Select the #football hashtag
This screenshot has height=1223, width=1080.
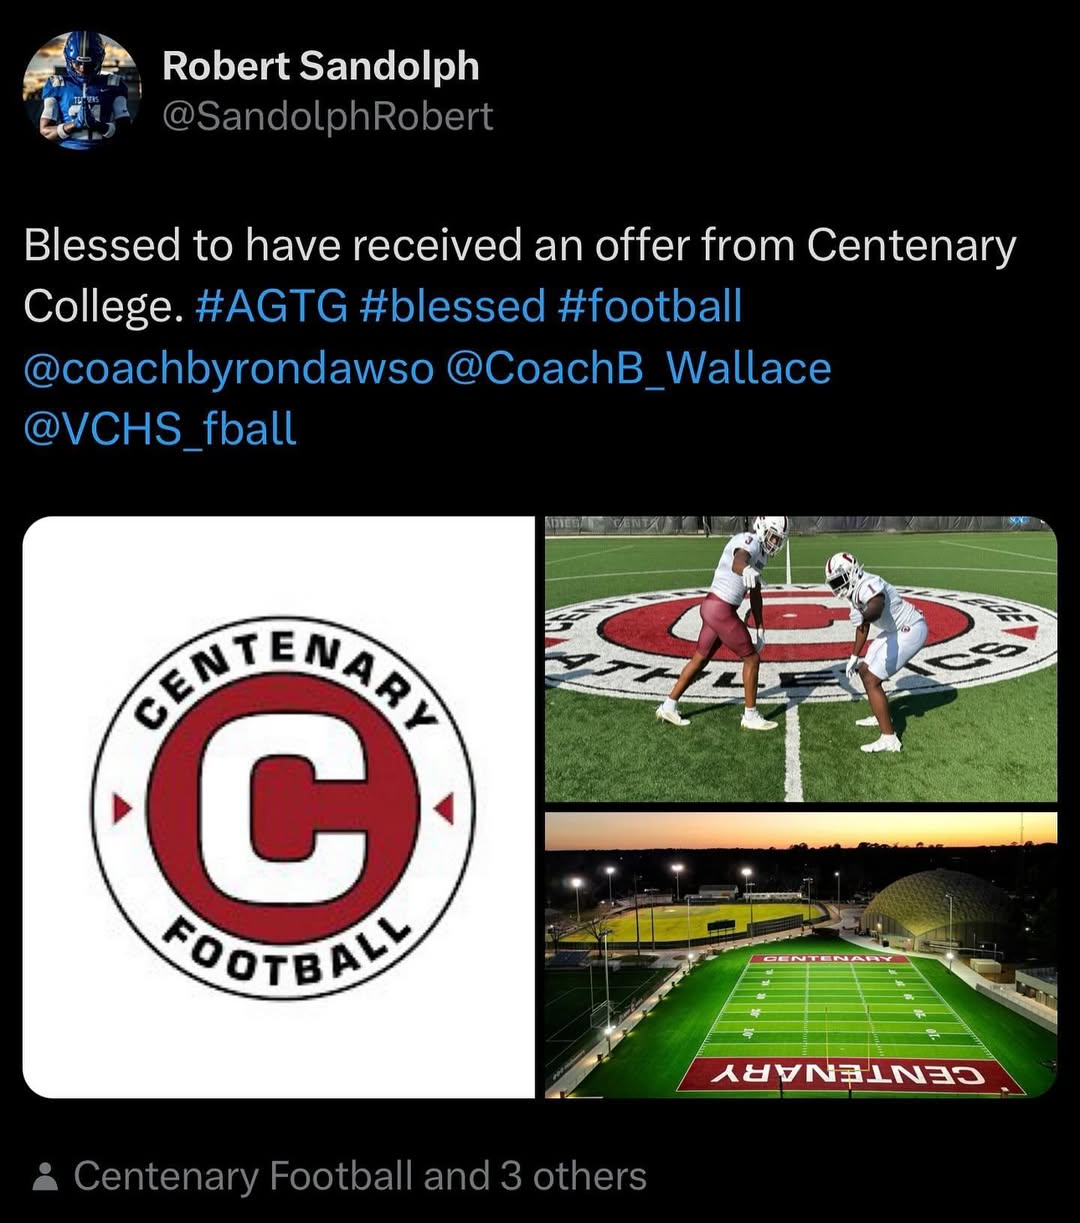(651, 306)
